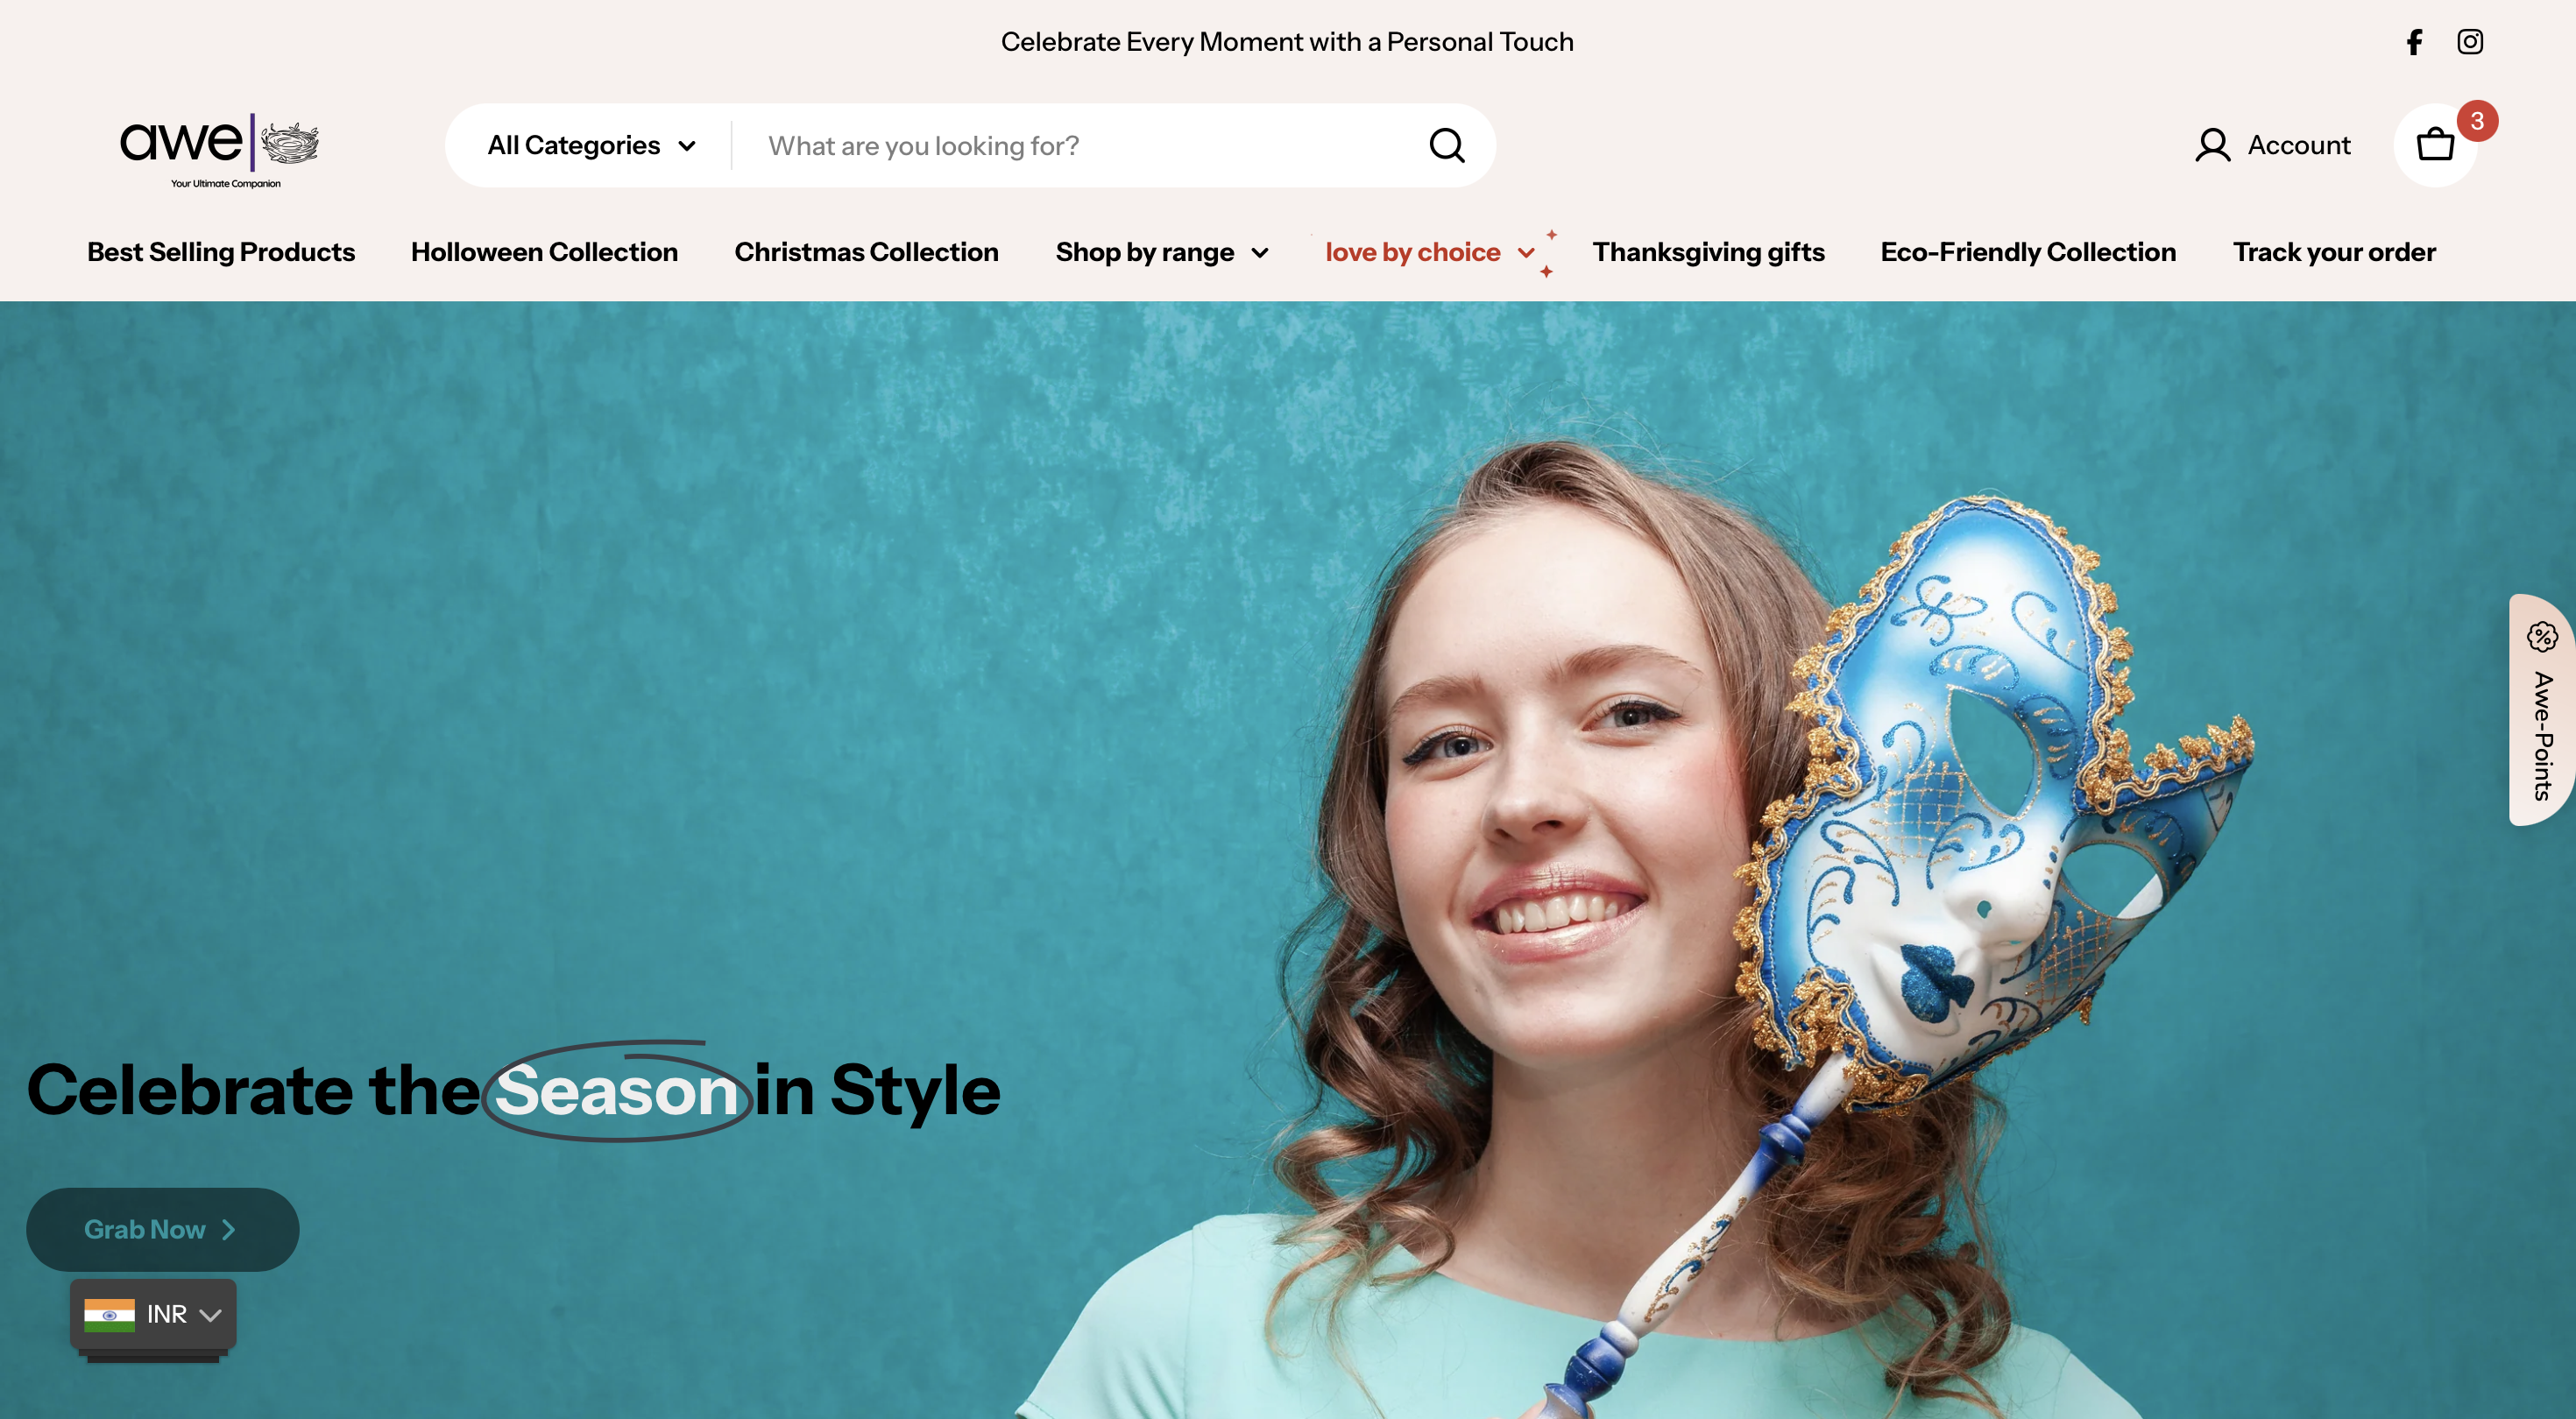The height and width of the screenshot is (1419, 2576).
Task: Open the Christmas Collection menu item
Action: tap(866, 253)
